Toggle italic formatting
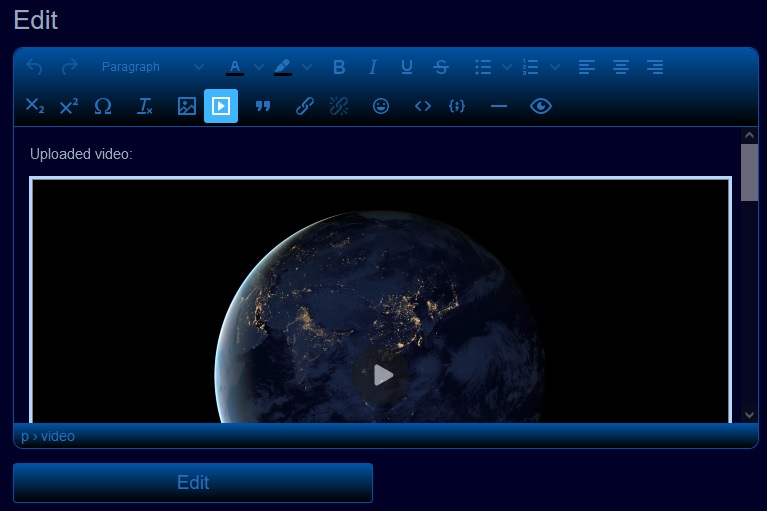This screenshot has height=511, width=767. point(373,67)
